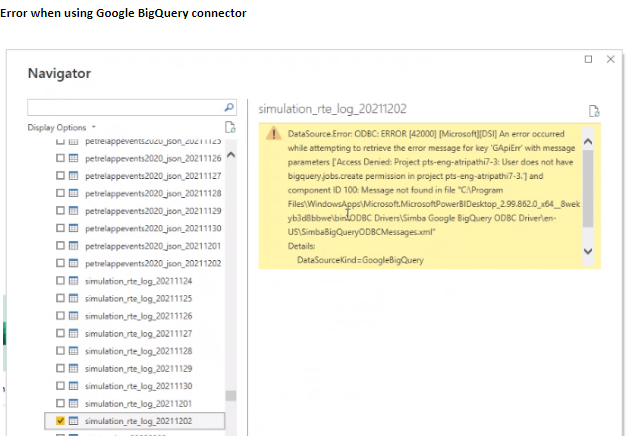Click the table icon for simulation_rte_log_20211124

[x=73, y=281]
